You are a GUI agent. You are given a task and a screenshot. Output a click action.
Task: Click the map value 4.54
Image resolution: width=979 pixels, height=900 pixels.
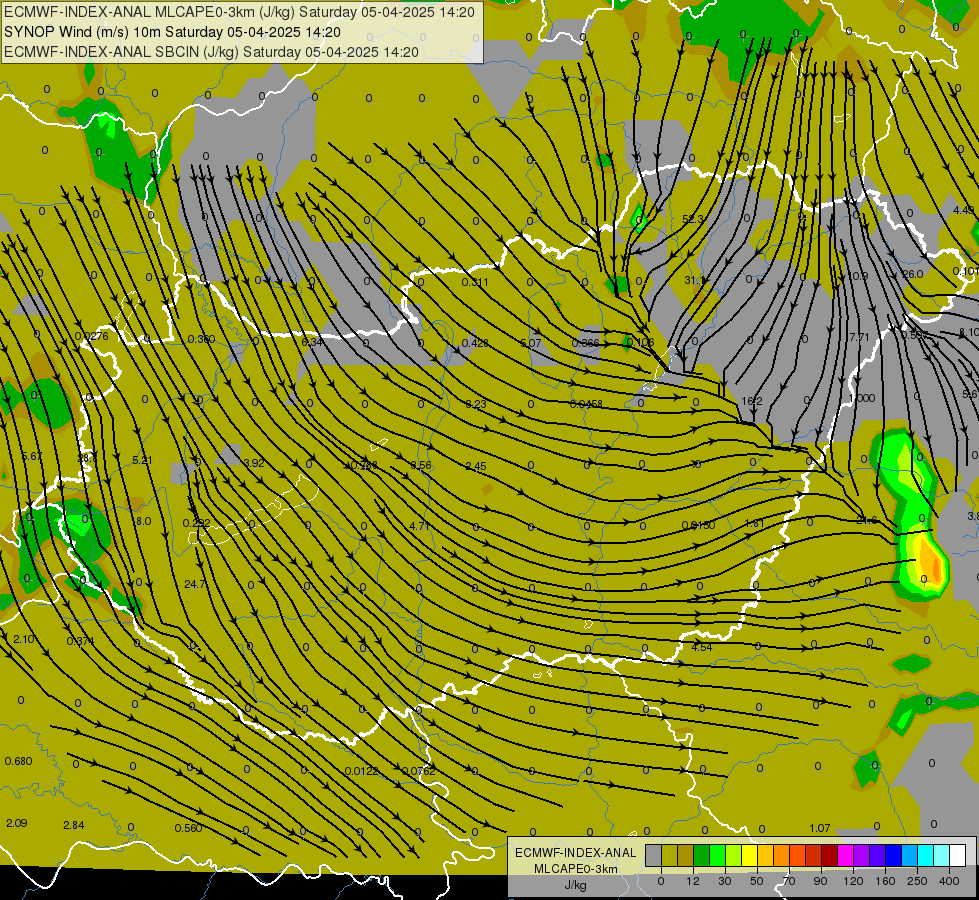point(702,647)
